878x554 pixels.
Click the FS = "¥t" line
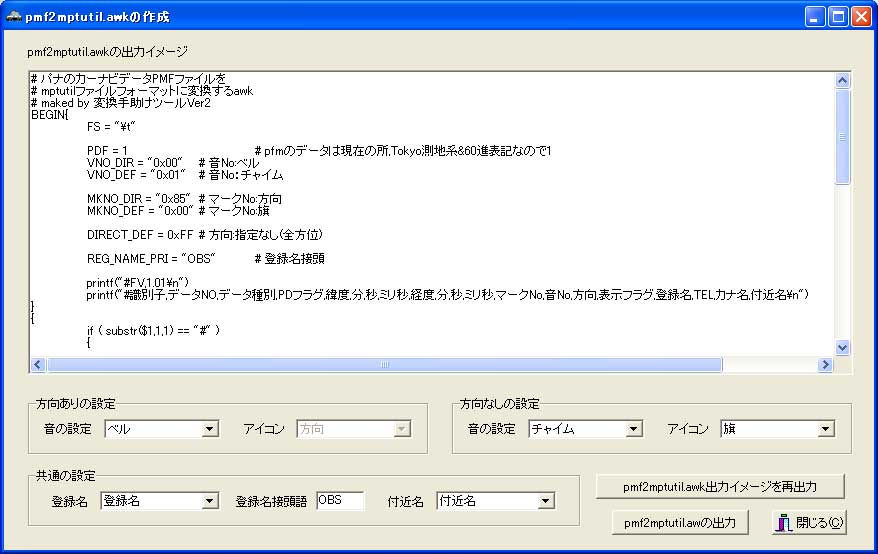click(x=111, y=127)
